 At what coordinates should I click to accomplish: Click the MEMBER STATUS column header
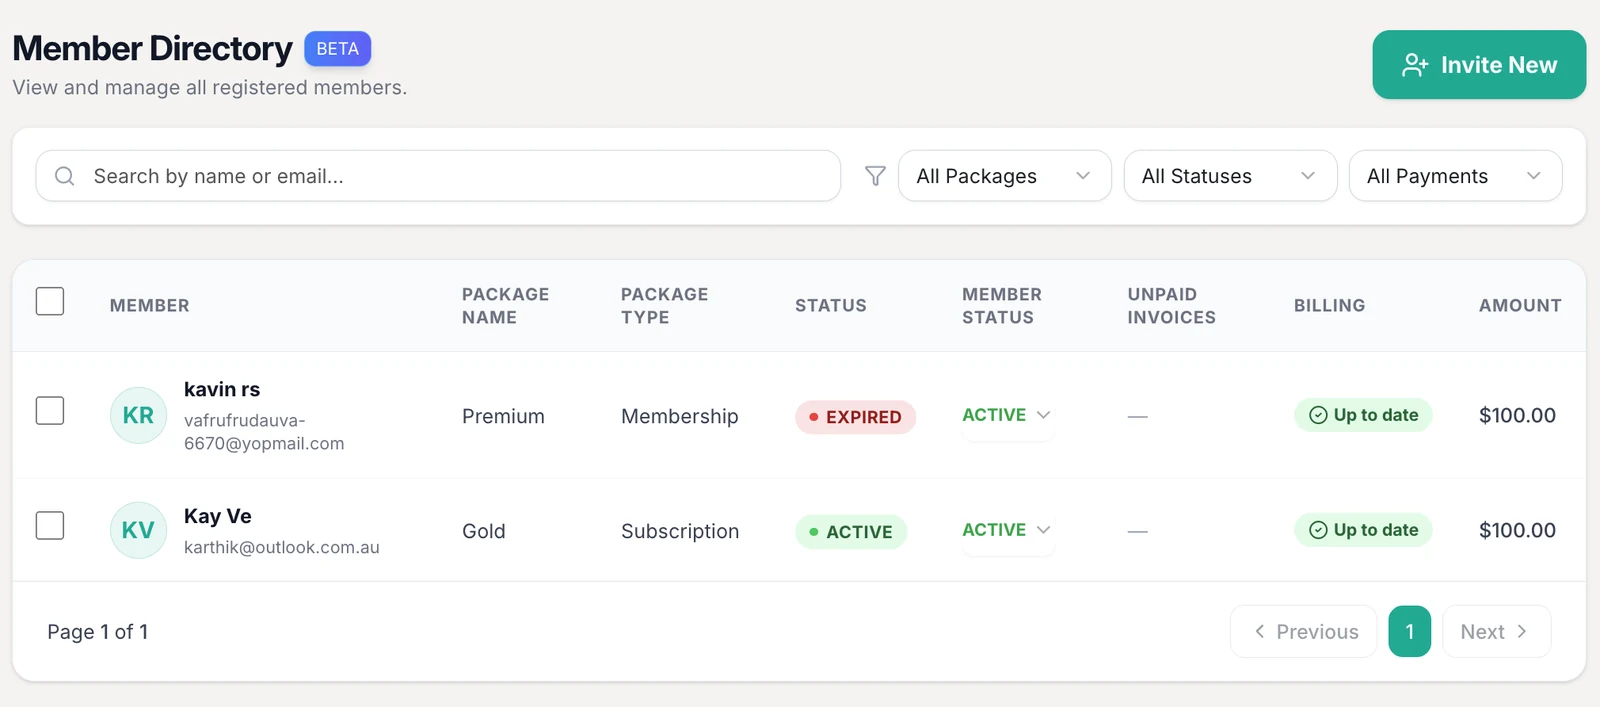(x=1002, y=306)
